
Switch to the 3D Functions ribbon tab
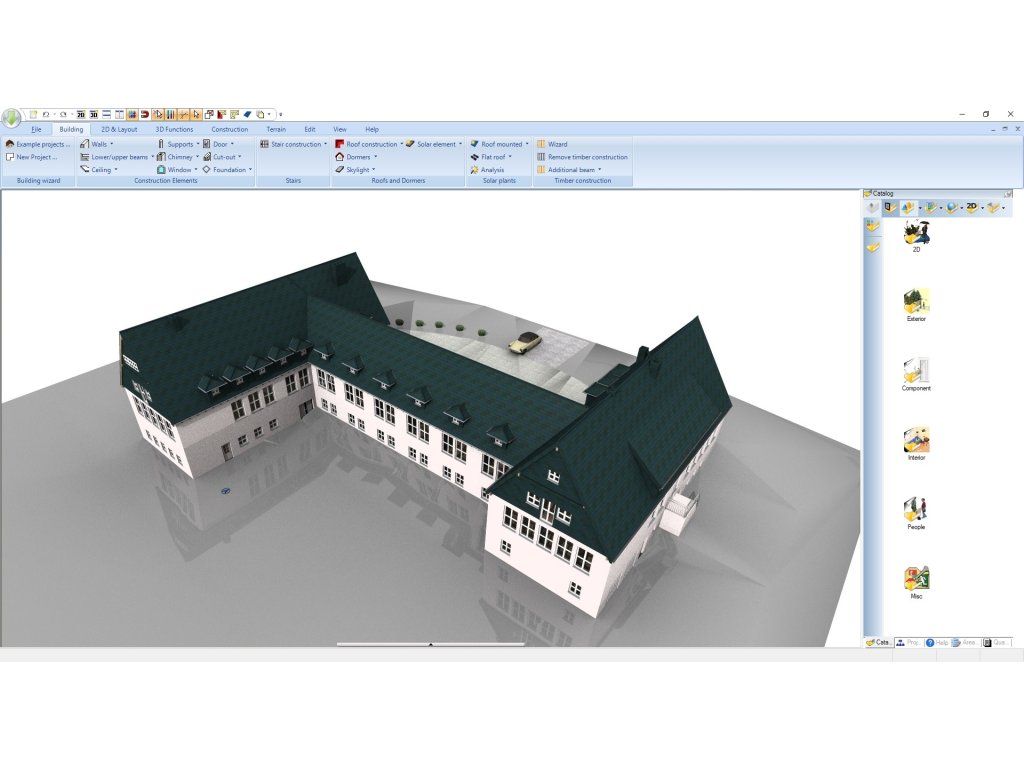174,129
